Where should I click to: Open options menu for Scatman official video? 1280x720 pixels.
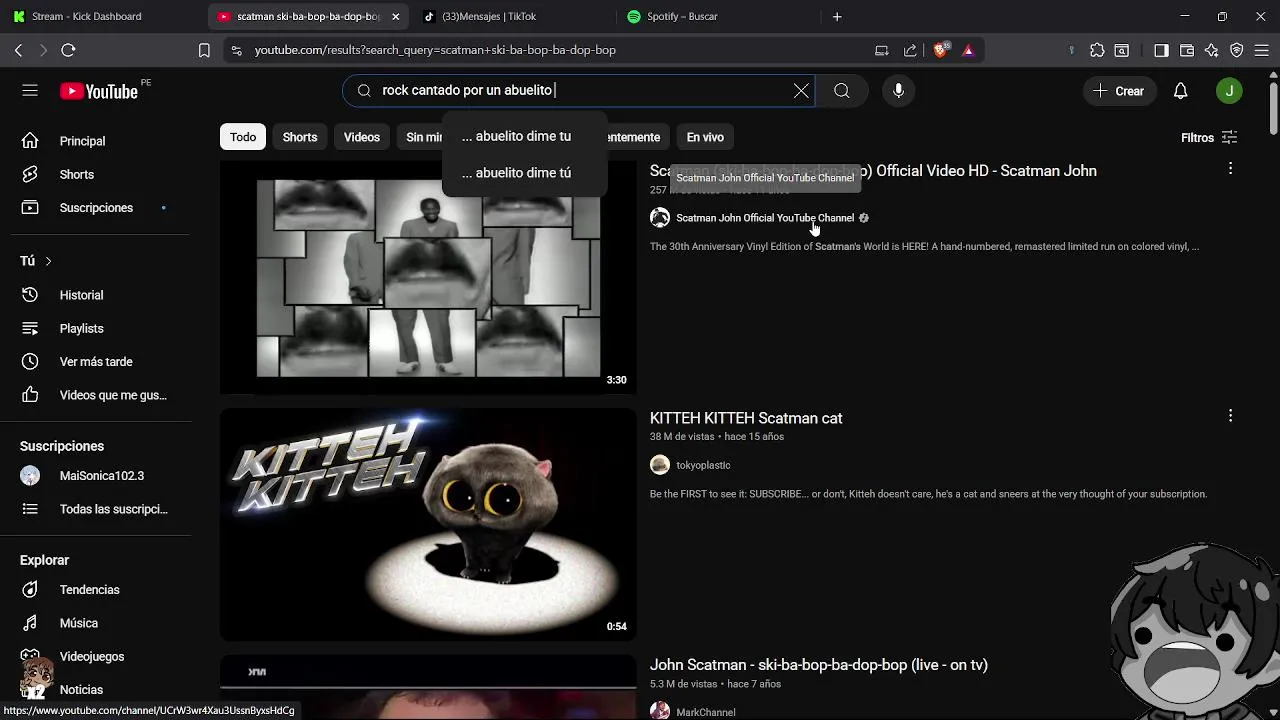pos(1230,169)
